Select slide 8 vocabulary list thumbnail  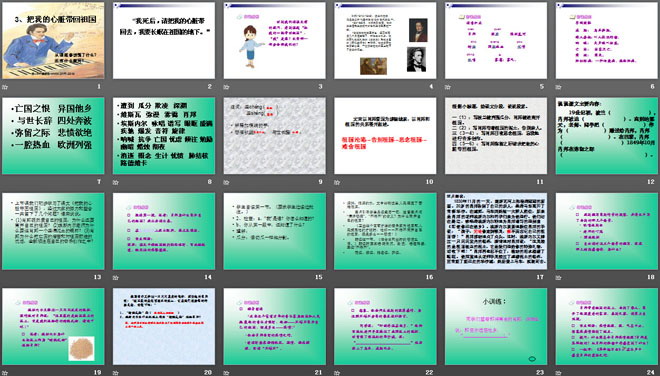click(x=164, y=136)
